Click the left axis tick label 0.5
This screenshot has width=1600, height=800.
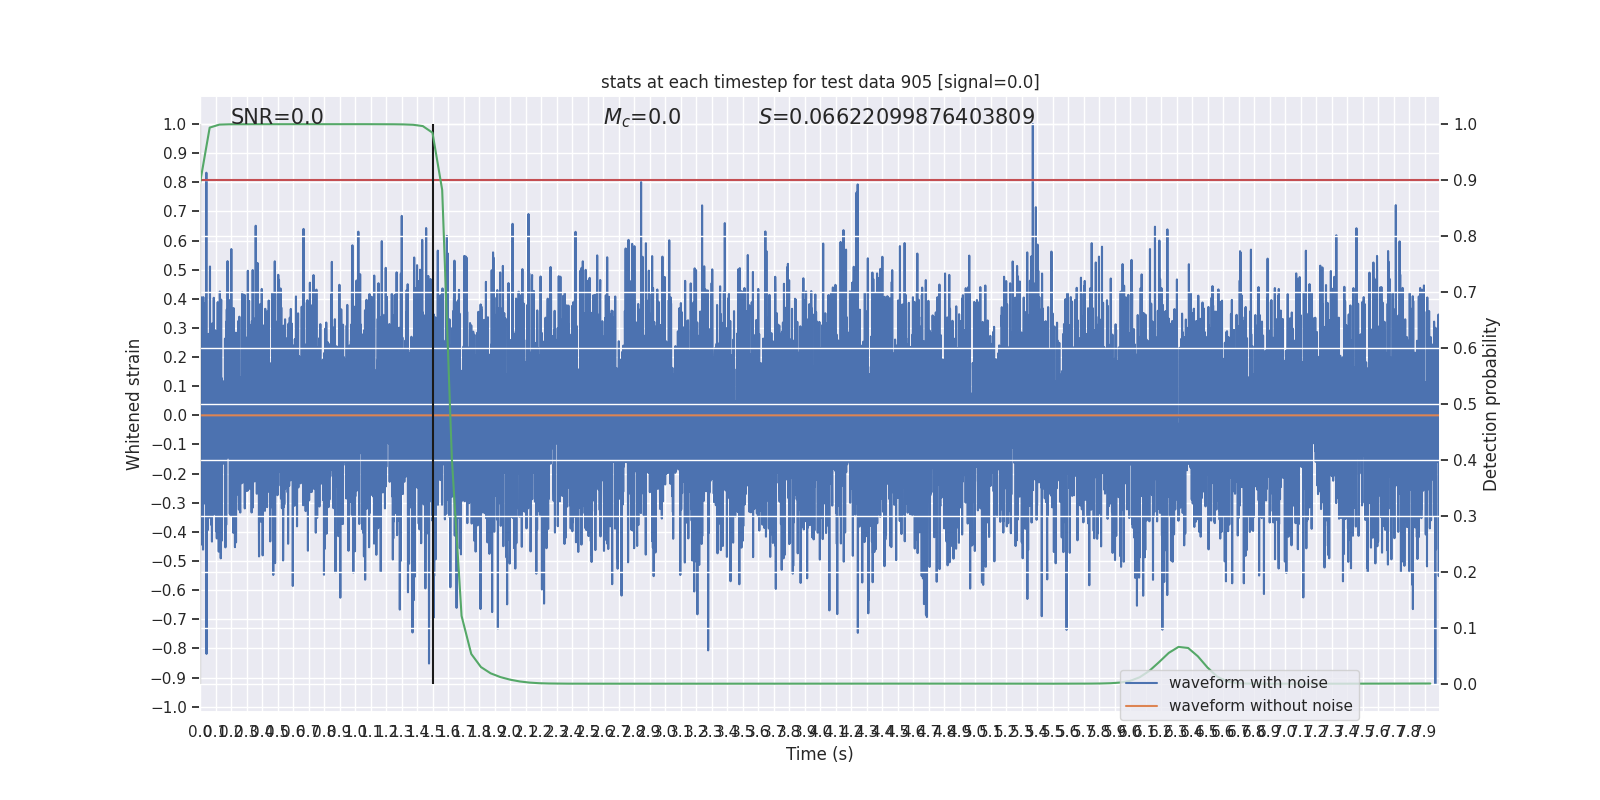coord(175,270)
